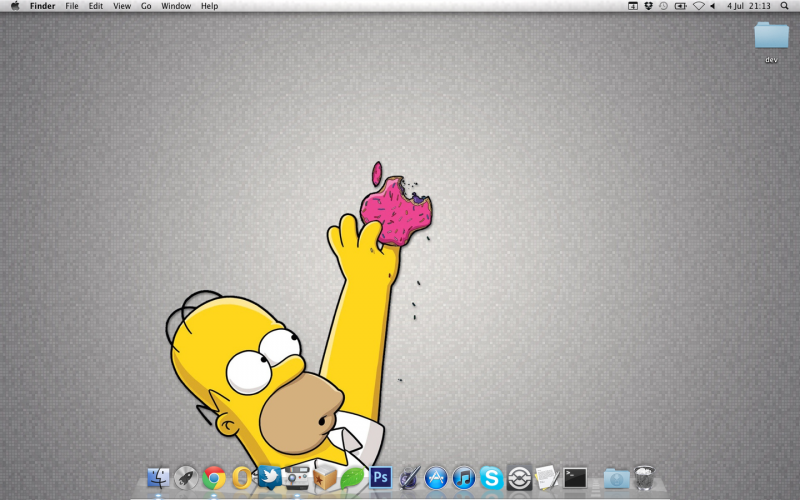Open the Go menu
The height and width of the screenshot is (500, 800).
click(x=146, y=6)
